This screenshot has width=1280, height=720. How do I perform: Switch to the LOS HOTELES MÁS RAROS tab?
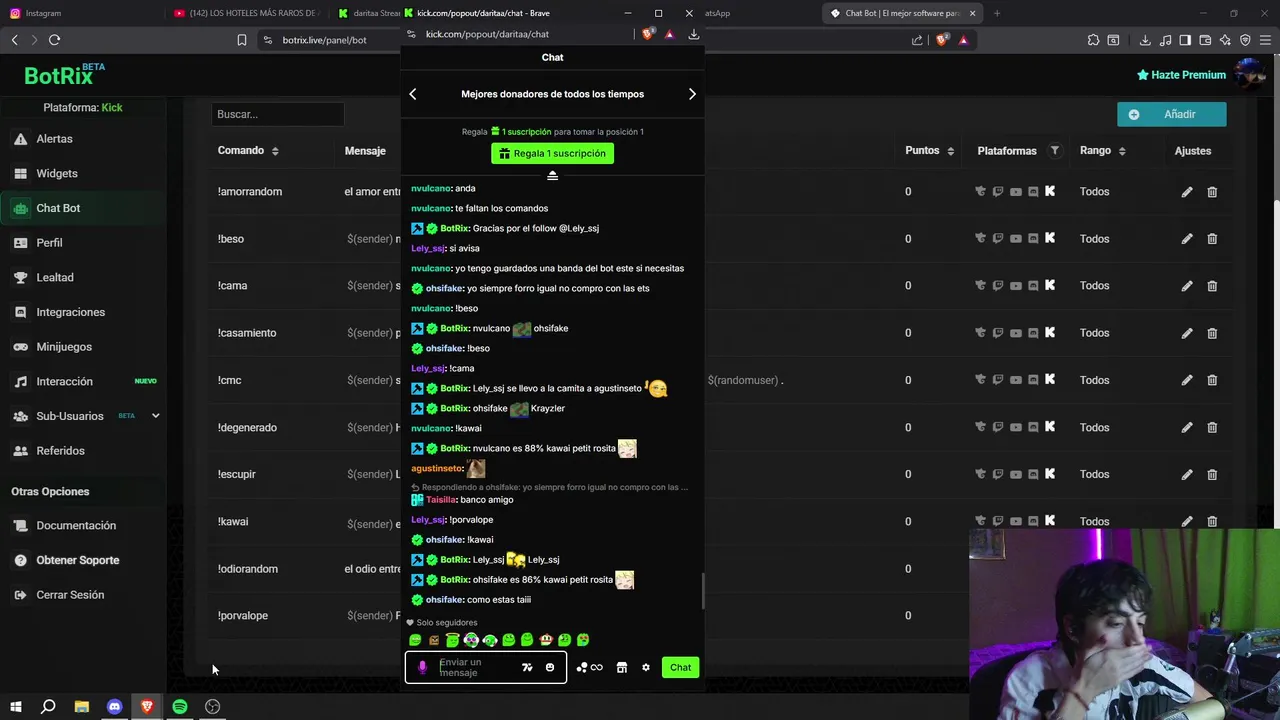pos(246,13)
